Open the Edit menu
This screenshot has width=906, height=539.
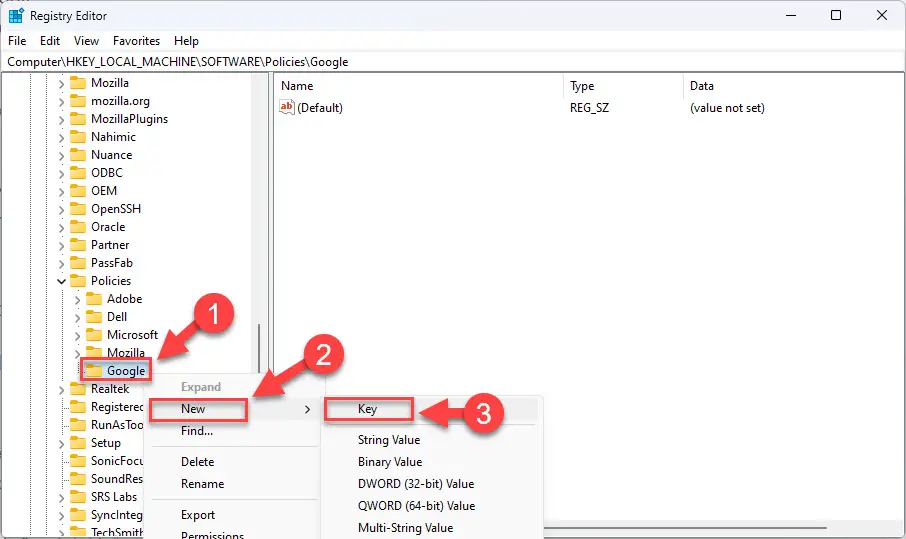(x=50, y=41)
